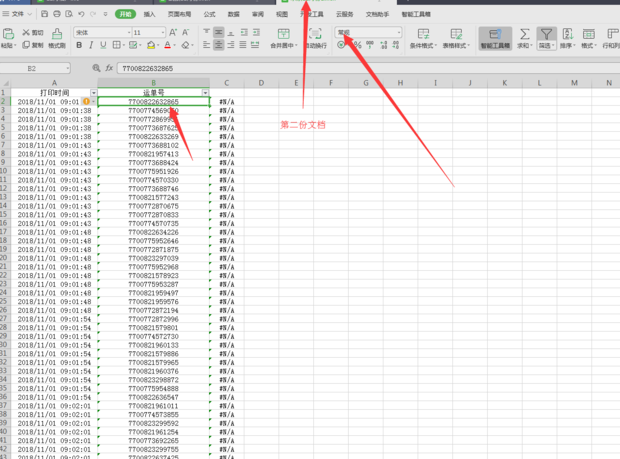Click the highlighted 开始 Home tab
The width and height of the screenshot is (620, 459).
coord(125,14)
